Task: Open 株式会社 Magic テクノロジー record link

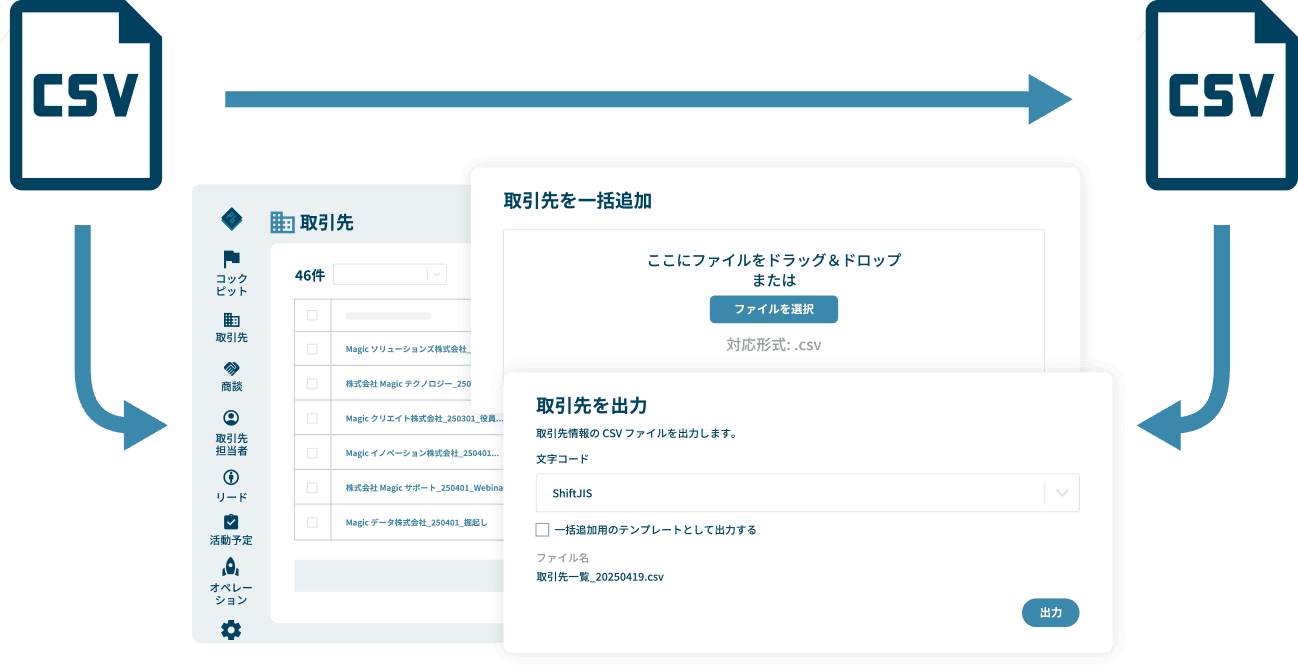Action: click(407, 384)
